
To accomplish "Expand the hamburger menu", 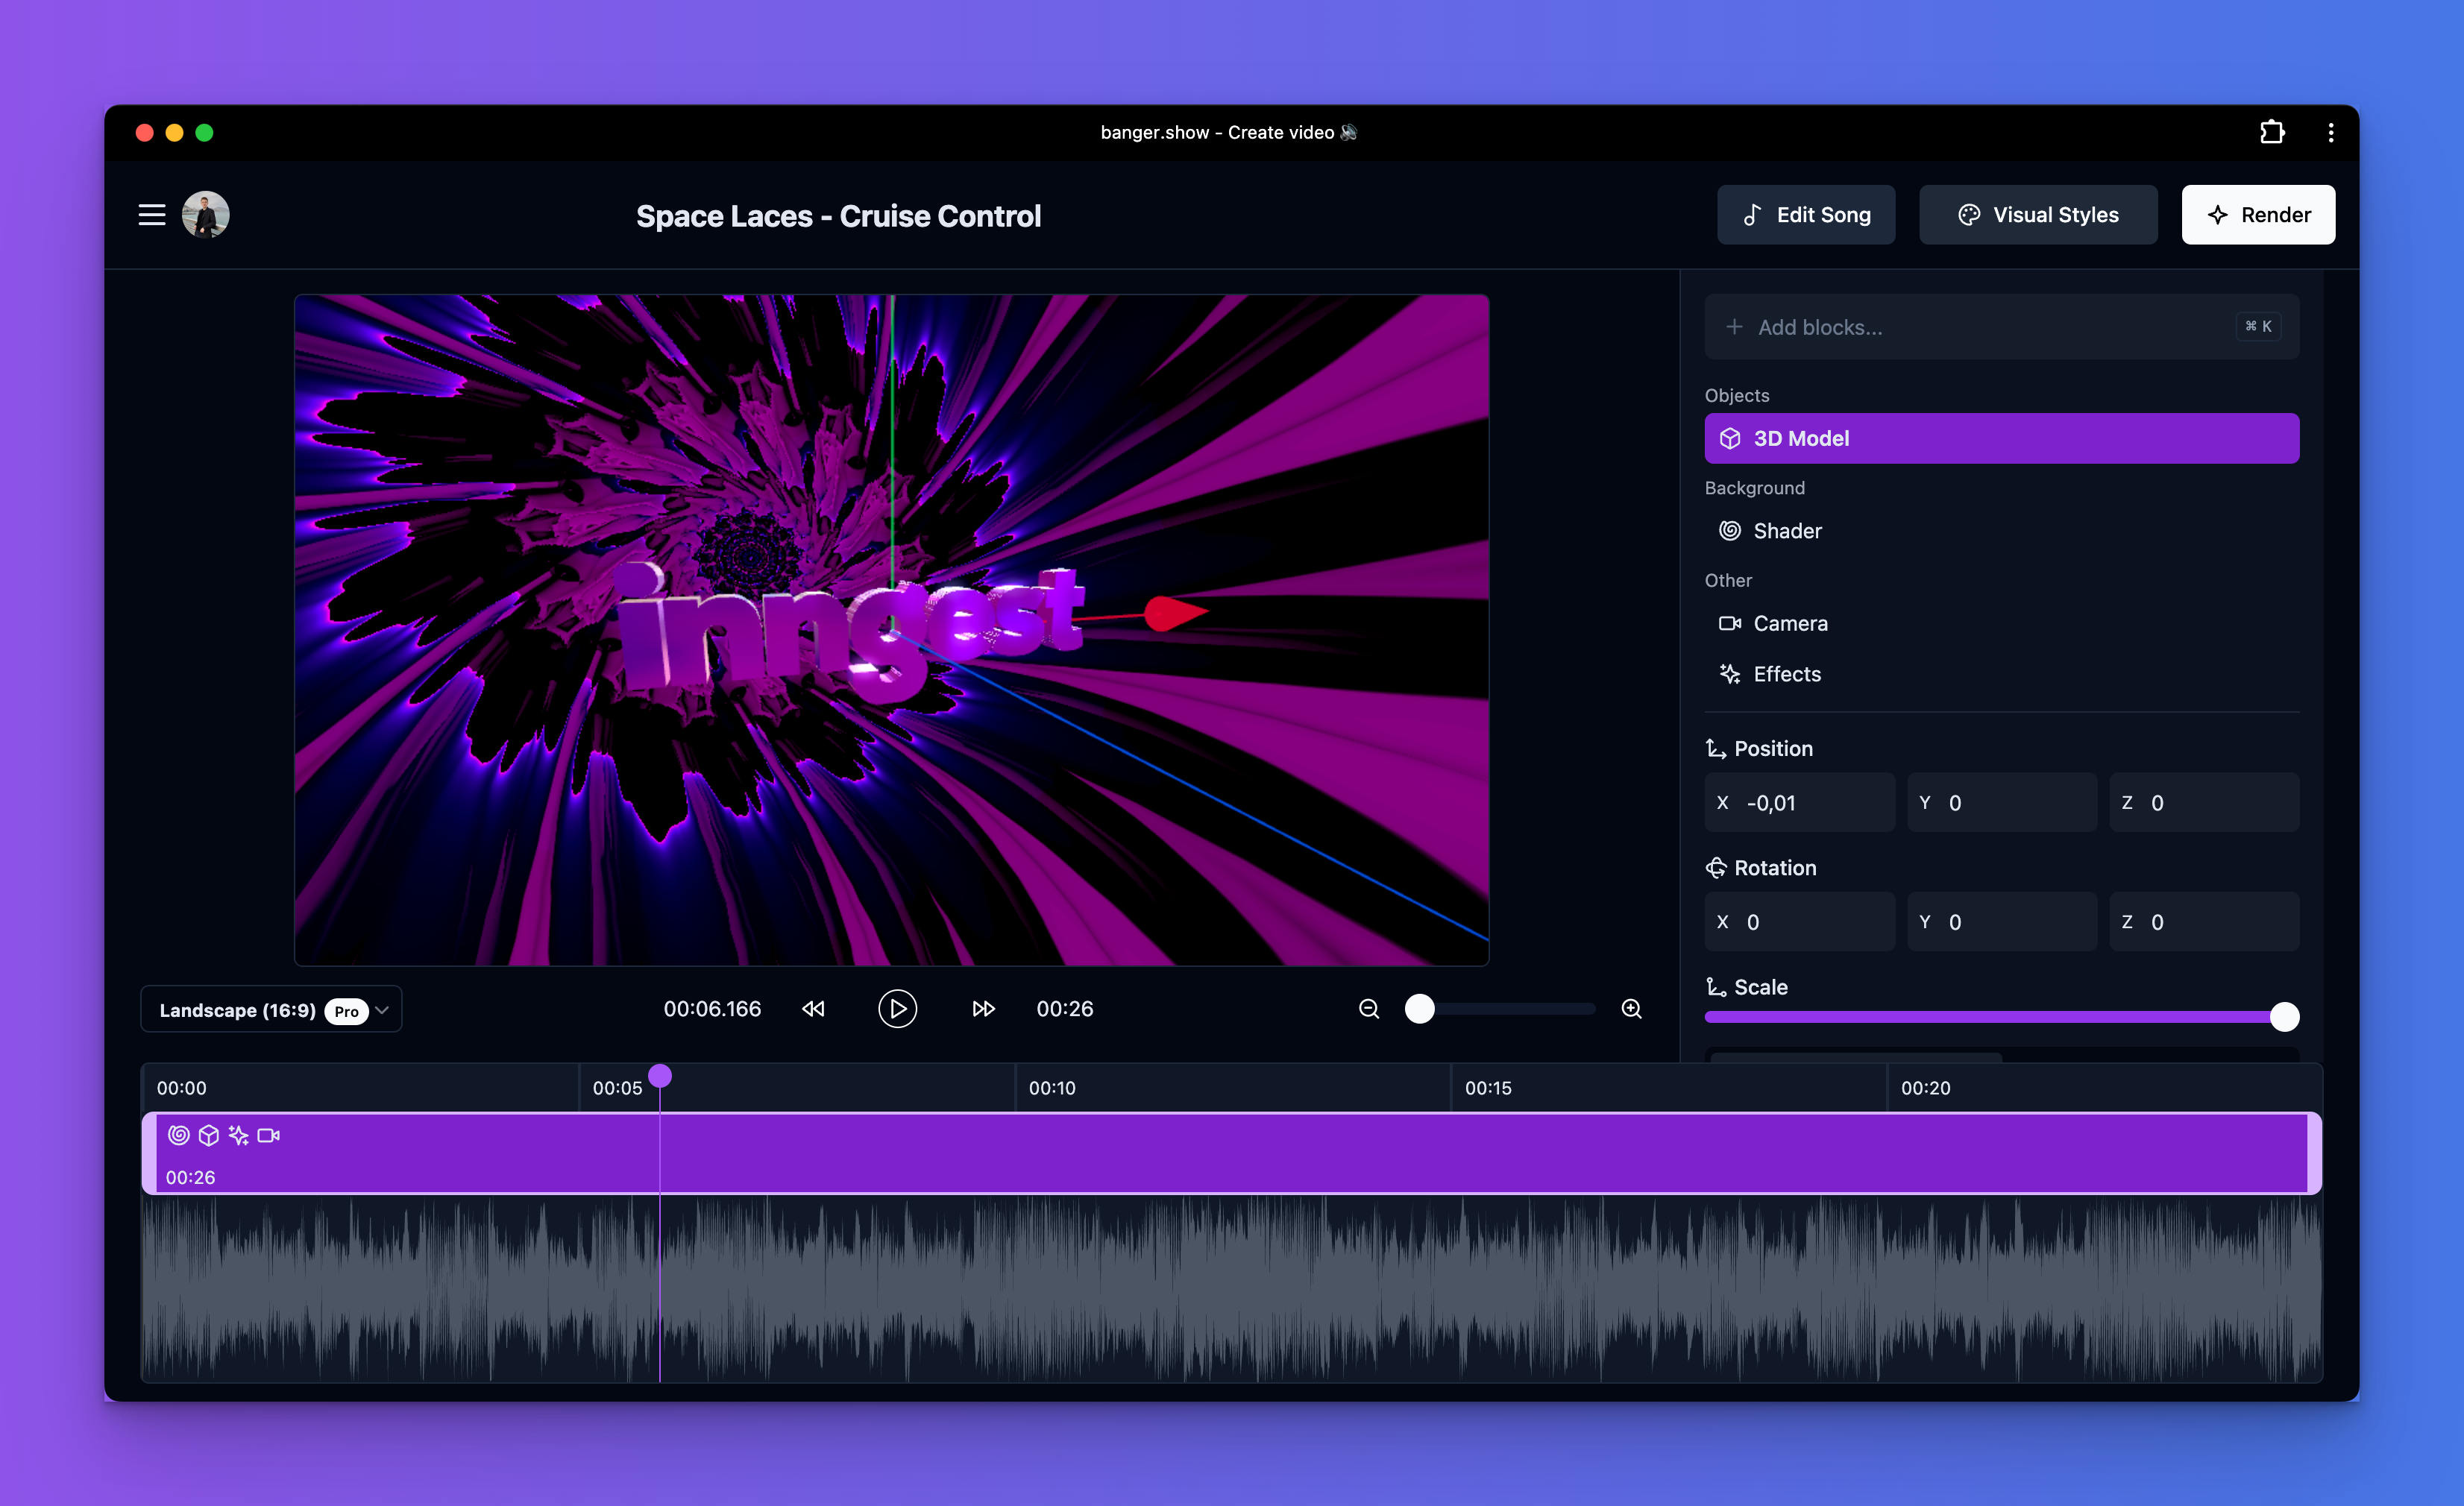I will 153,215.
